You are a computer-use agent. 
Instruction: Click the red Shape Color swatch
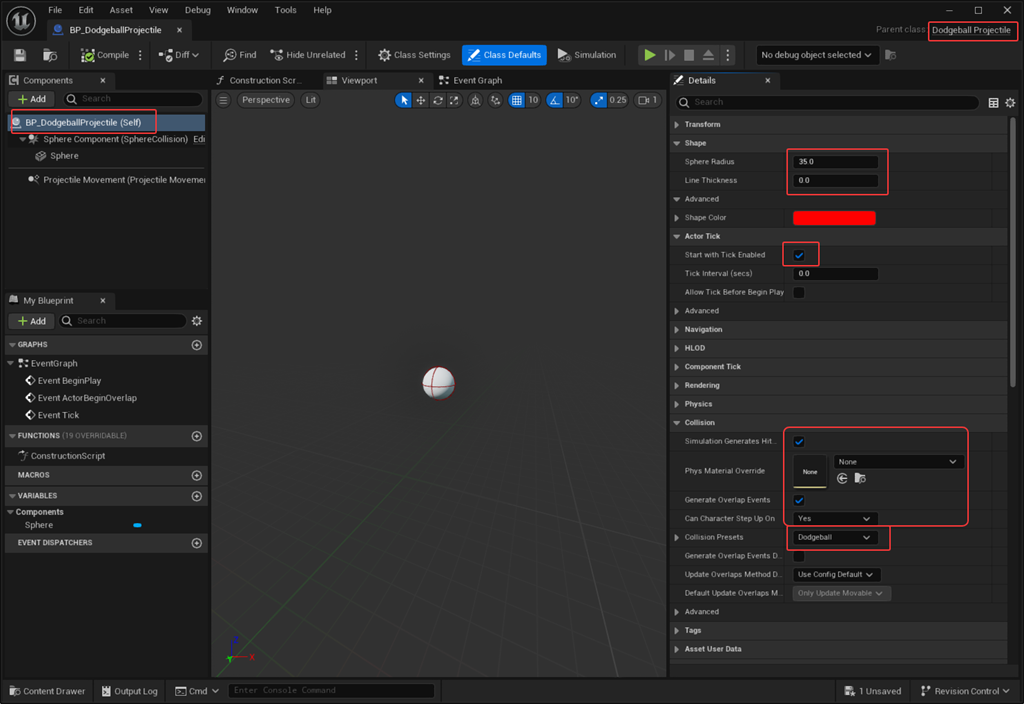(834, 218)
